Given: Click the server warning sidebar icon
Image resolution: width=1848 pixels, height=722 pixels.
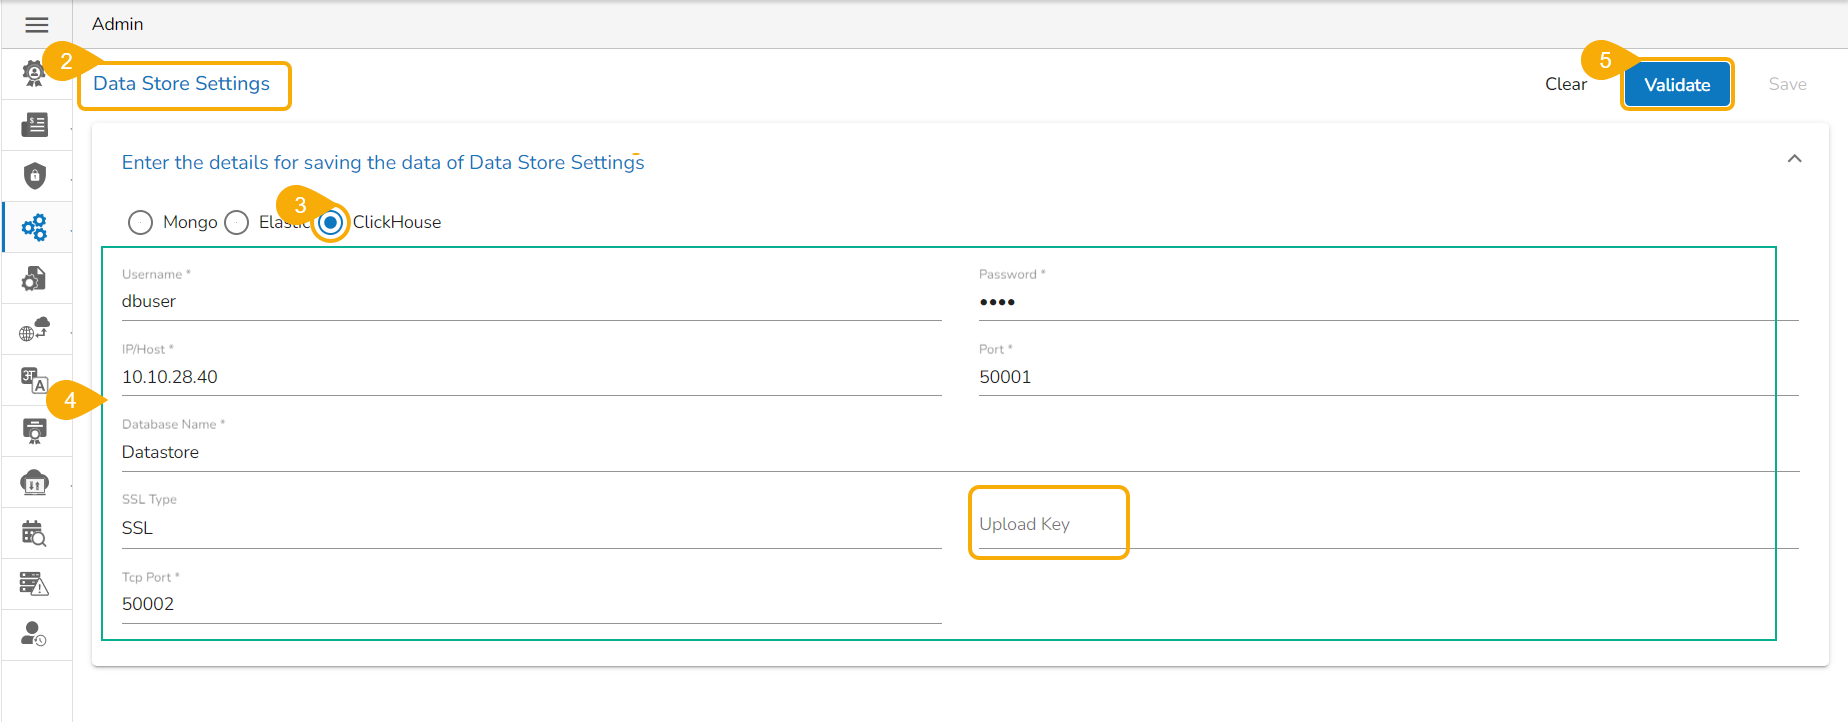Looking at the screenshot, I should click(35, 584).
